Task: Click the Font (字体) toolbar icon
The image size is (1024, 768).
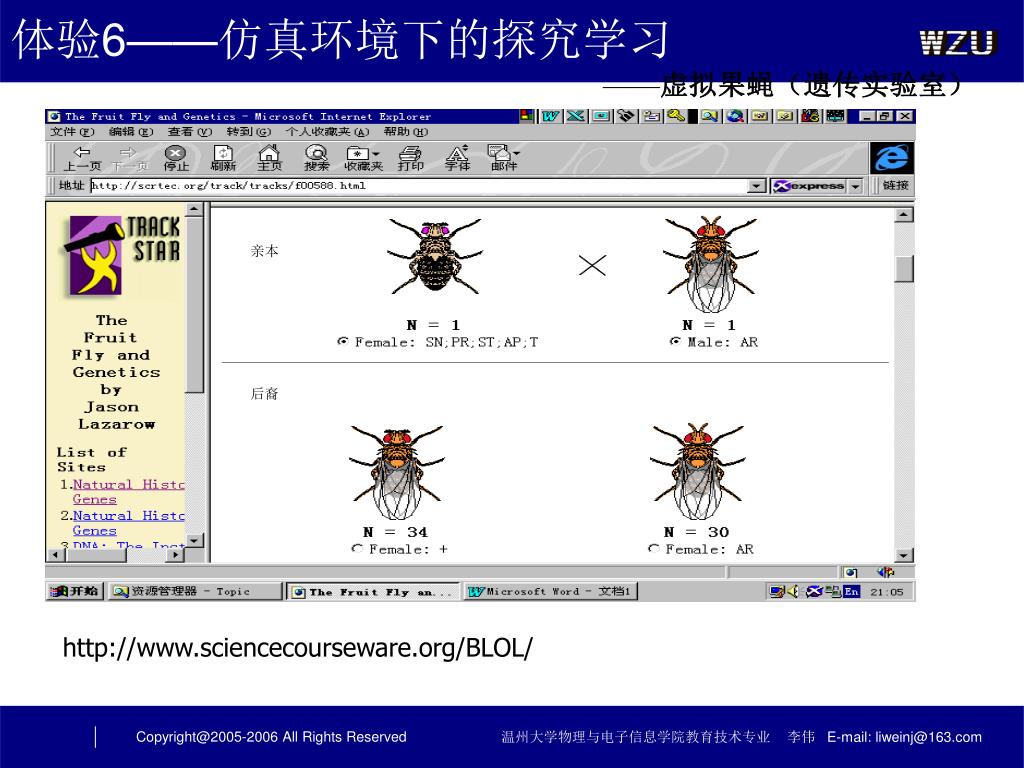Action: (x=457, y=159)
